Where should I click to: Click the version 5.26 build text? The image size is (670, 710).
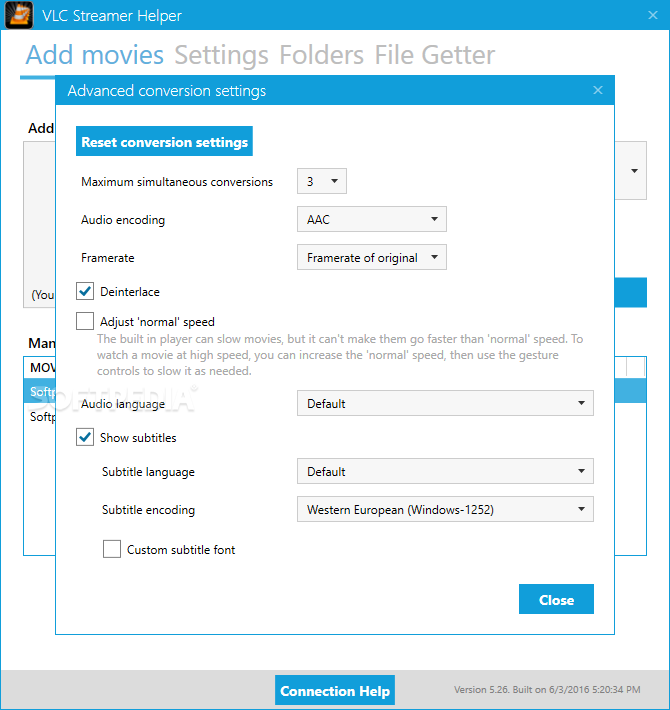[547, 690]
